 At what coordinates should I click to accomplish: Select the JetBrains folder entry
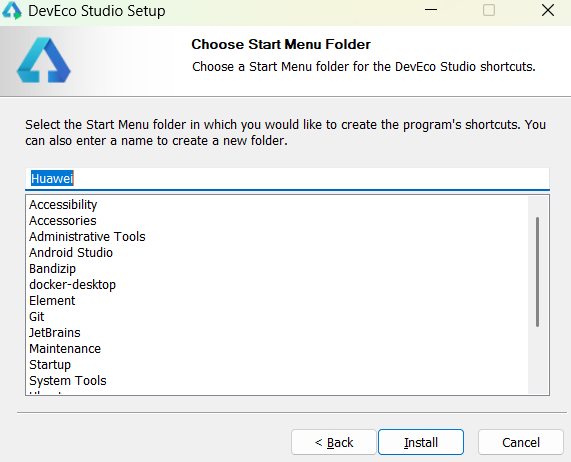[x=55, y=333]
